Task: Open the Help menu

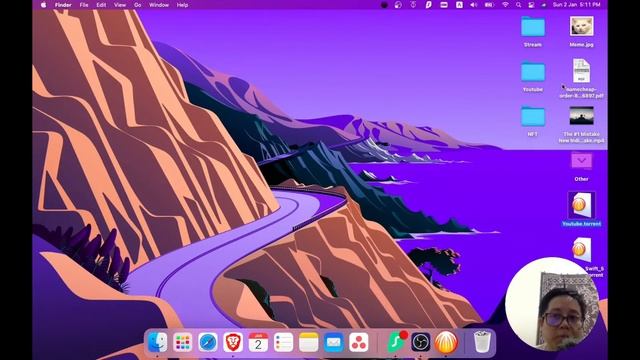Action: coord(182,5)
